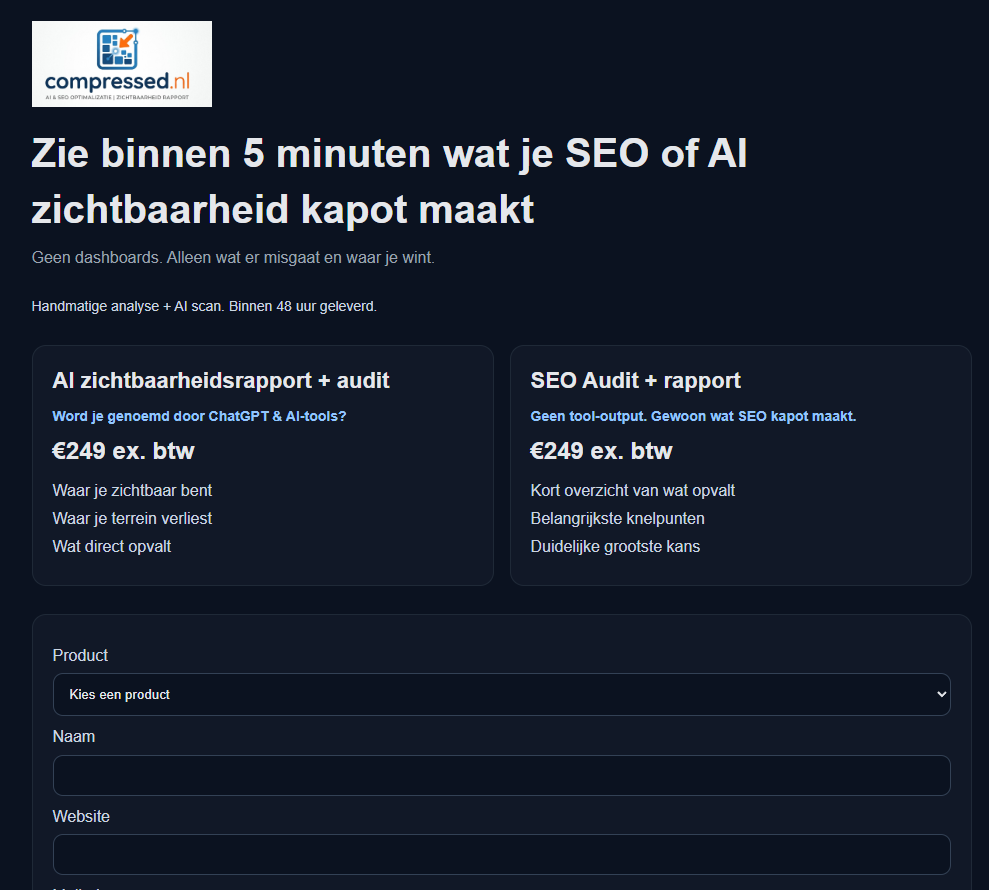The height and width of the screenshot is (890, 989).
Task: Click the 'Website' field label
Action: [x=81, y=816]
